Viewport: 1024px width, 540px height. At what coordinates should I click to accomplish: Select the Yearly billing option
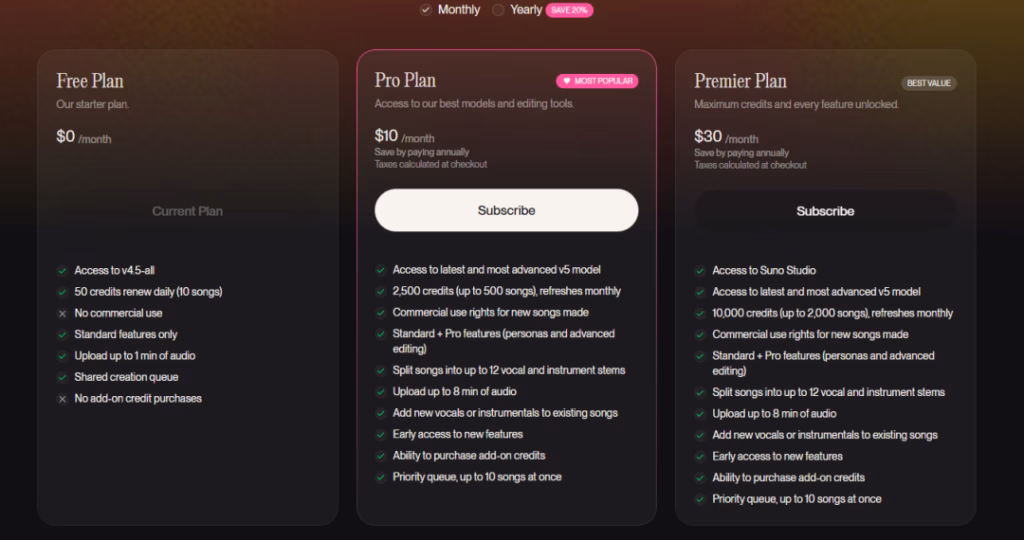(x=499, y=10)
